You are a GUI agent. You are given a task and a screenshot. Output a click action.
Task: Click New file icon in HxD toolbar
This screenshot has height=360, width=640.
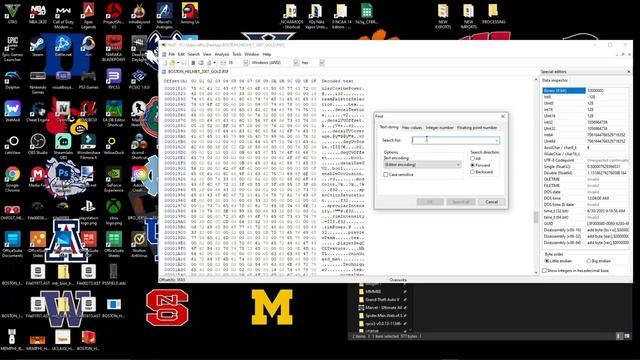click(x=165, y=63)
